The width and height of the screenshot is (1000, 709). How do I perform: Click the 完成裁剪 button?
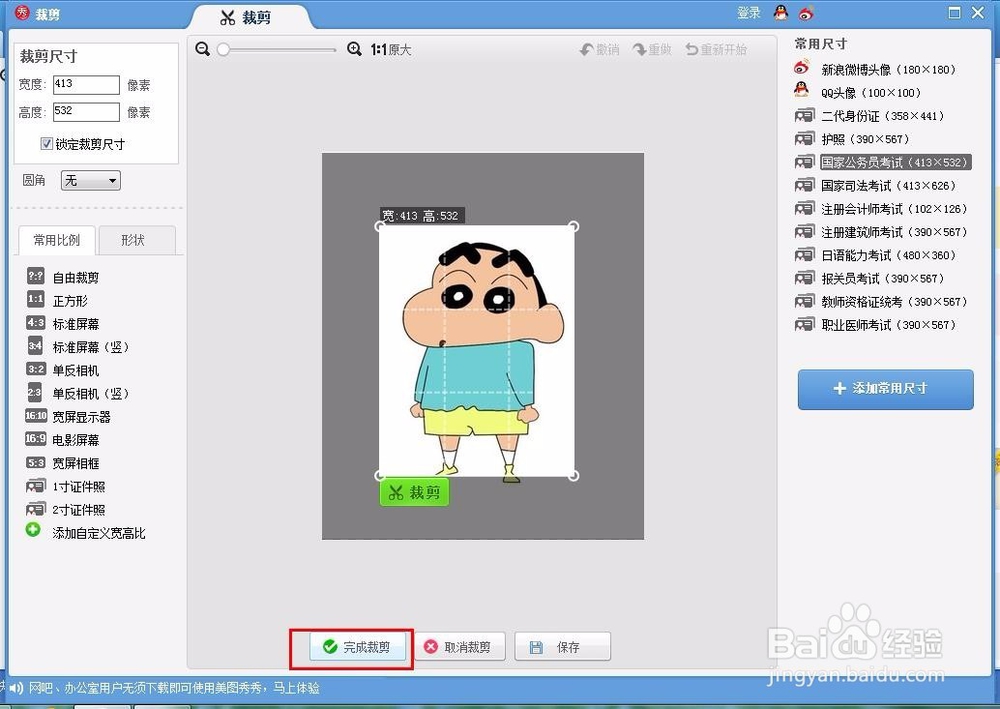coord(357,647)
